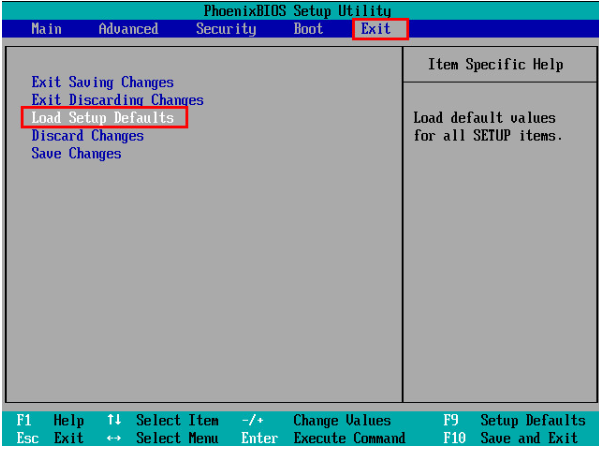This screenshot has width=599, height=449.
Task: Open the Main menu tab
Action: [46, 29]
